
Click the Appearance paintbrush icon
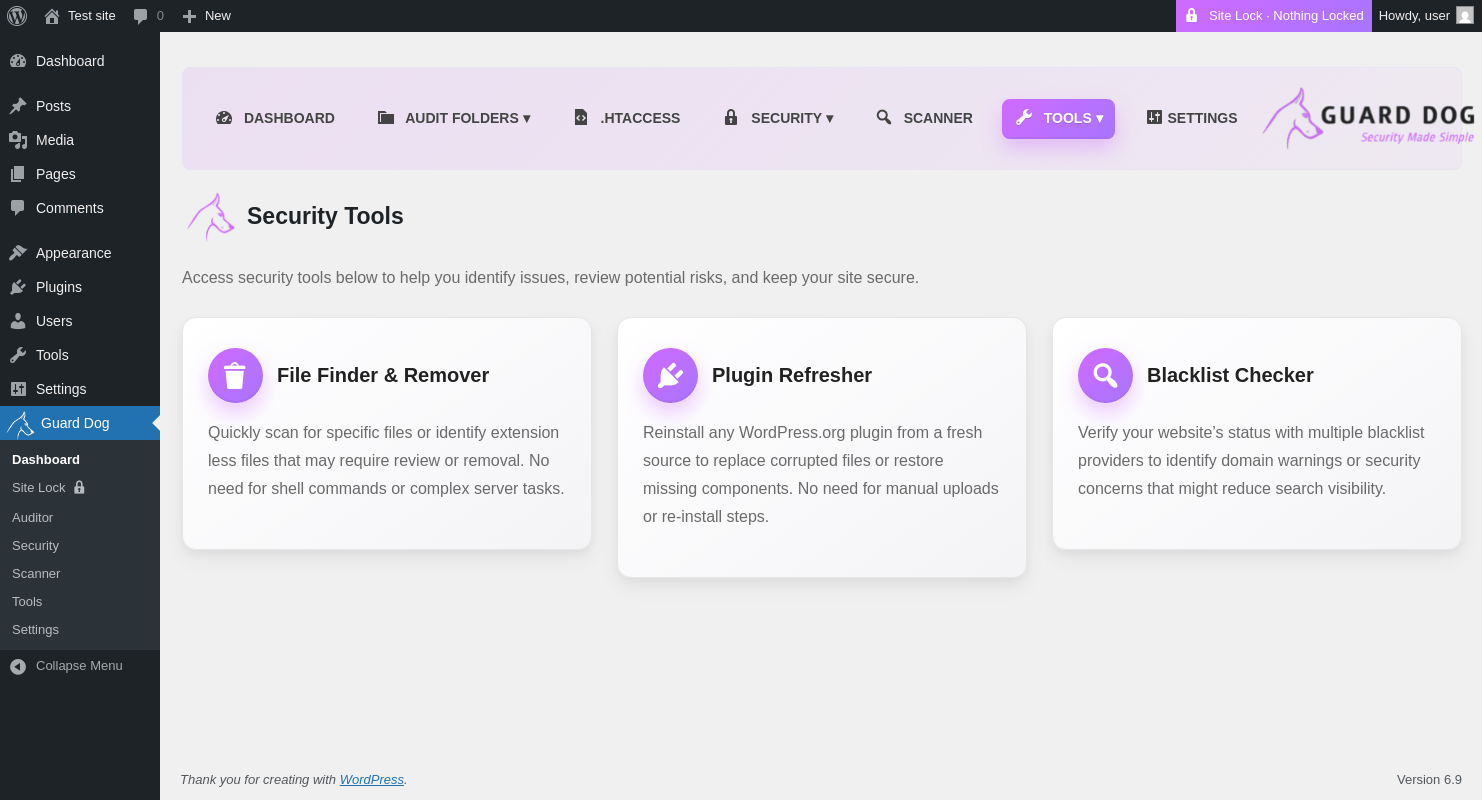click(x=18, y=253)
